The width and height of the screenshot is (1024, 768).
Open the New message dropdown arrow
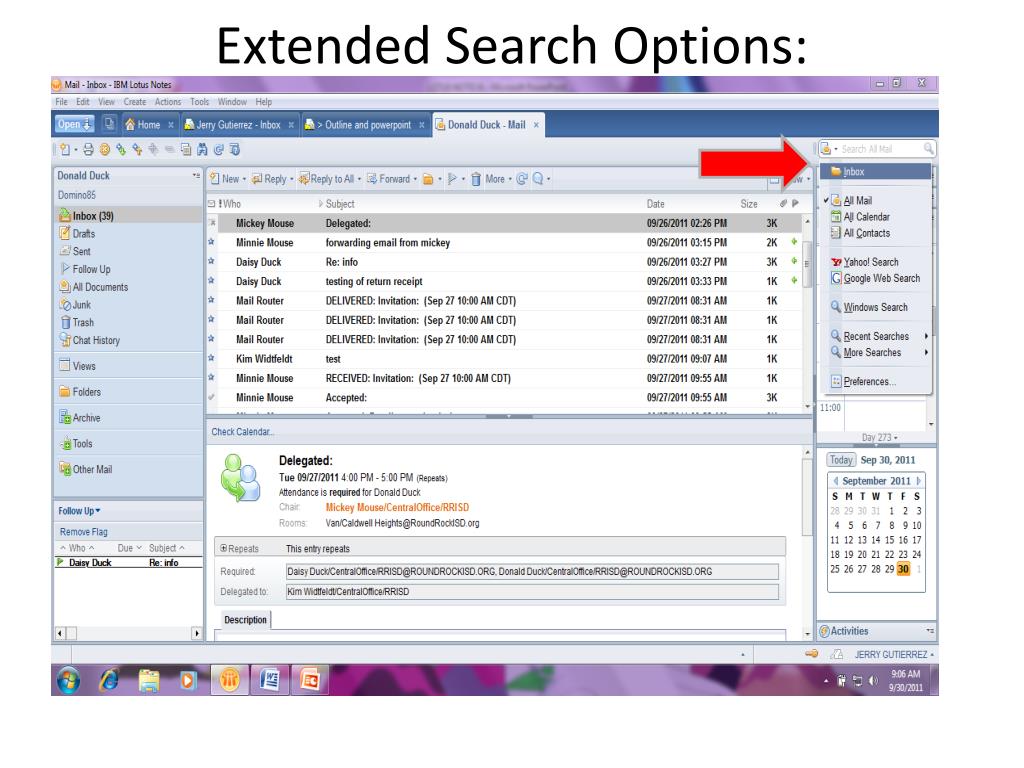(244, 179)
